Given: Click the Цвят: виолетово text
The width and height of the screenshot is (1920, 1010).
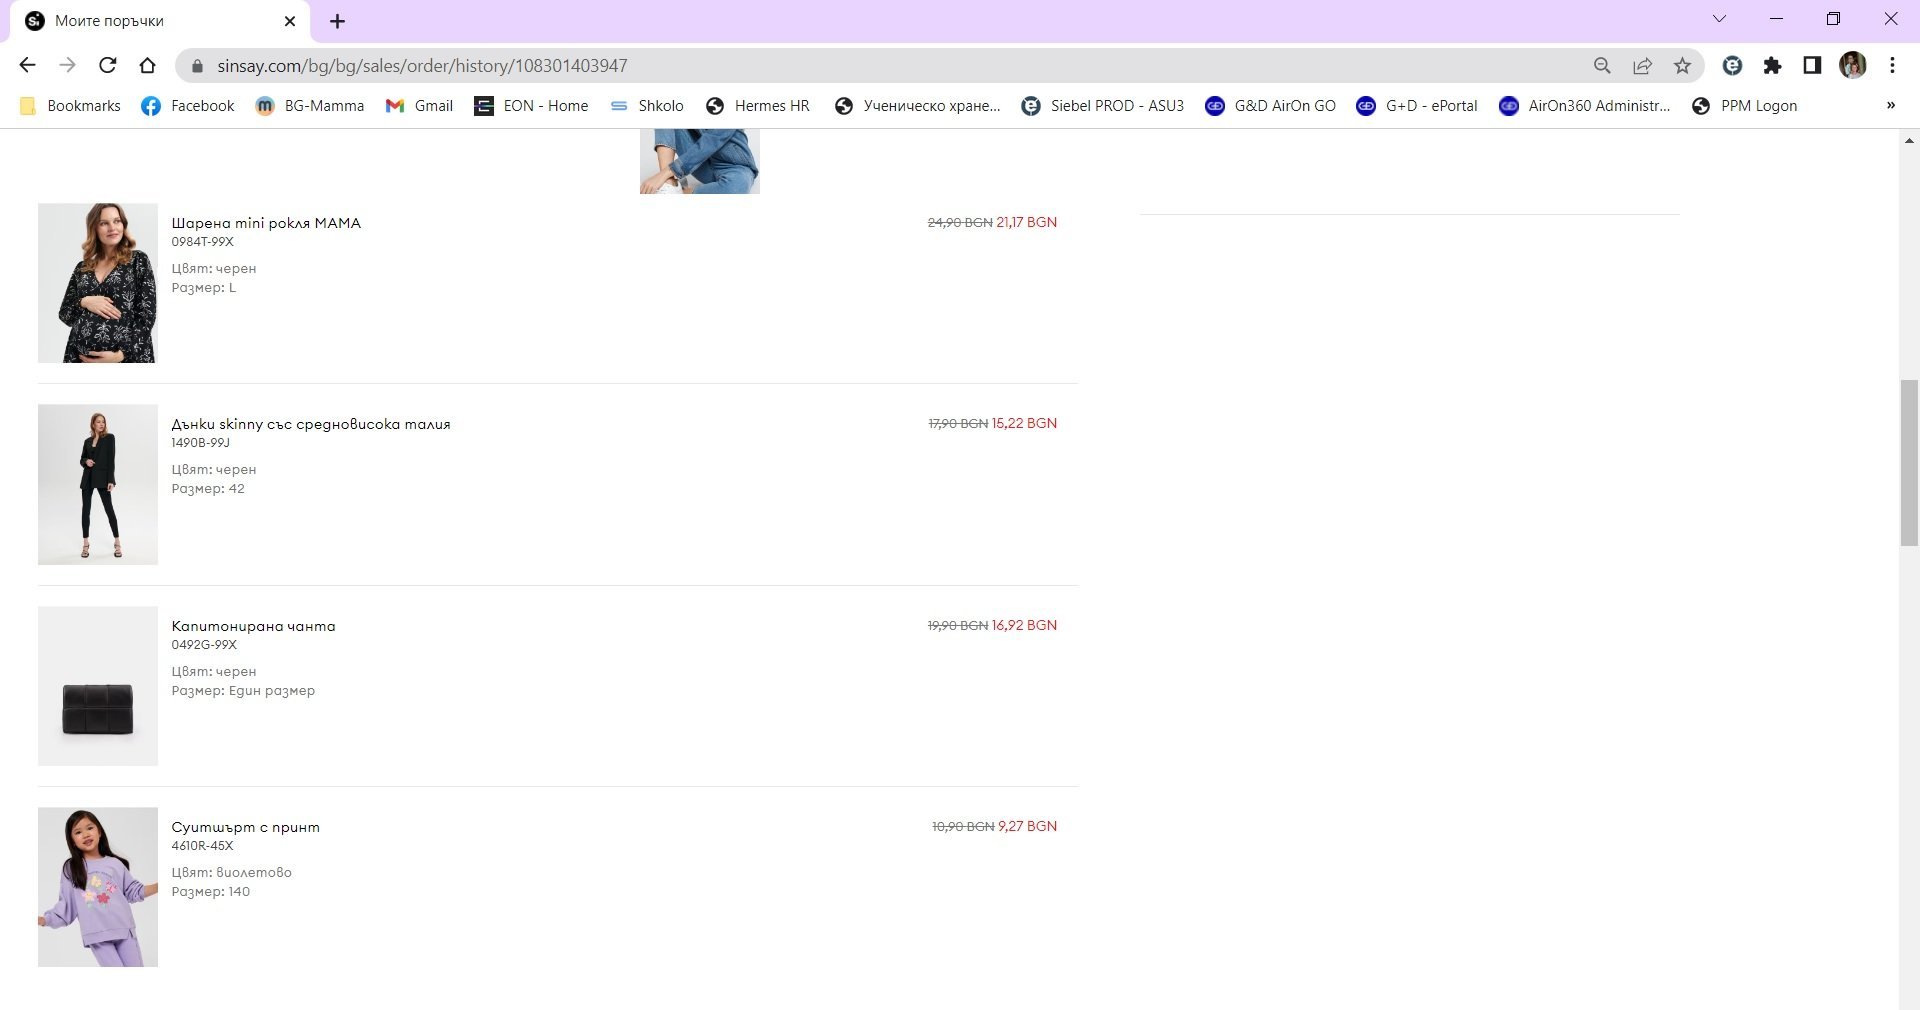Looking at the screenshot, I should [x=232, y=872].
